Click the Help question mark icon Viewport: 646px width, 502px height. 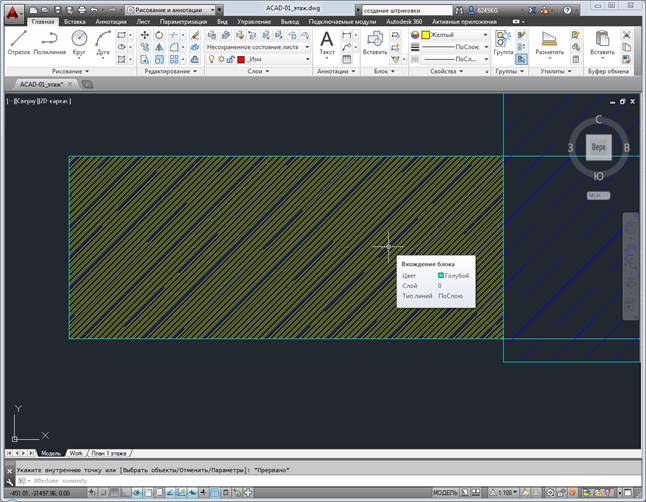point(567,10)
